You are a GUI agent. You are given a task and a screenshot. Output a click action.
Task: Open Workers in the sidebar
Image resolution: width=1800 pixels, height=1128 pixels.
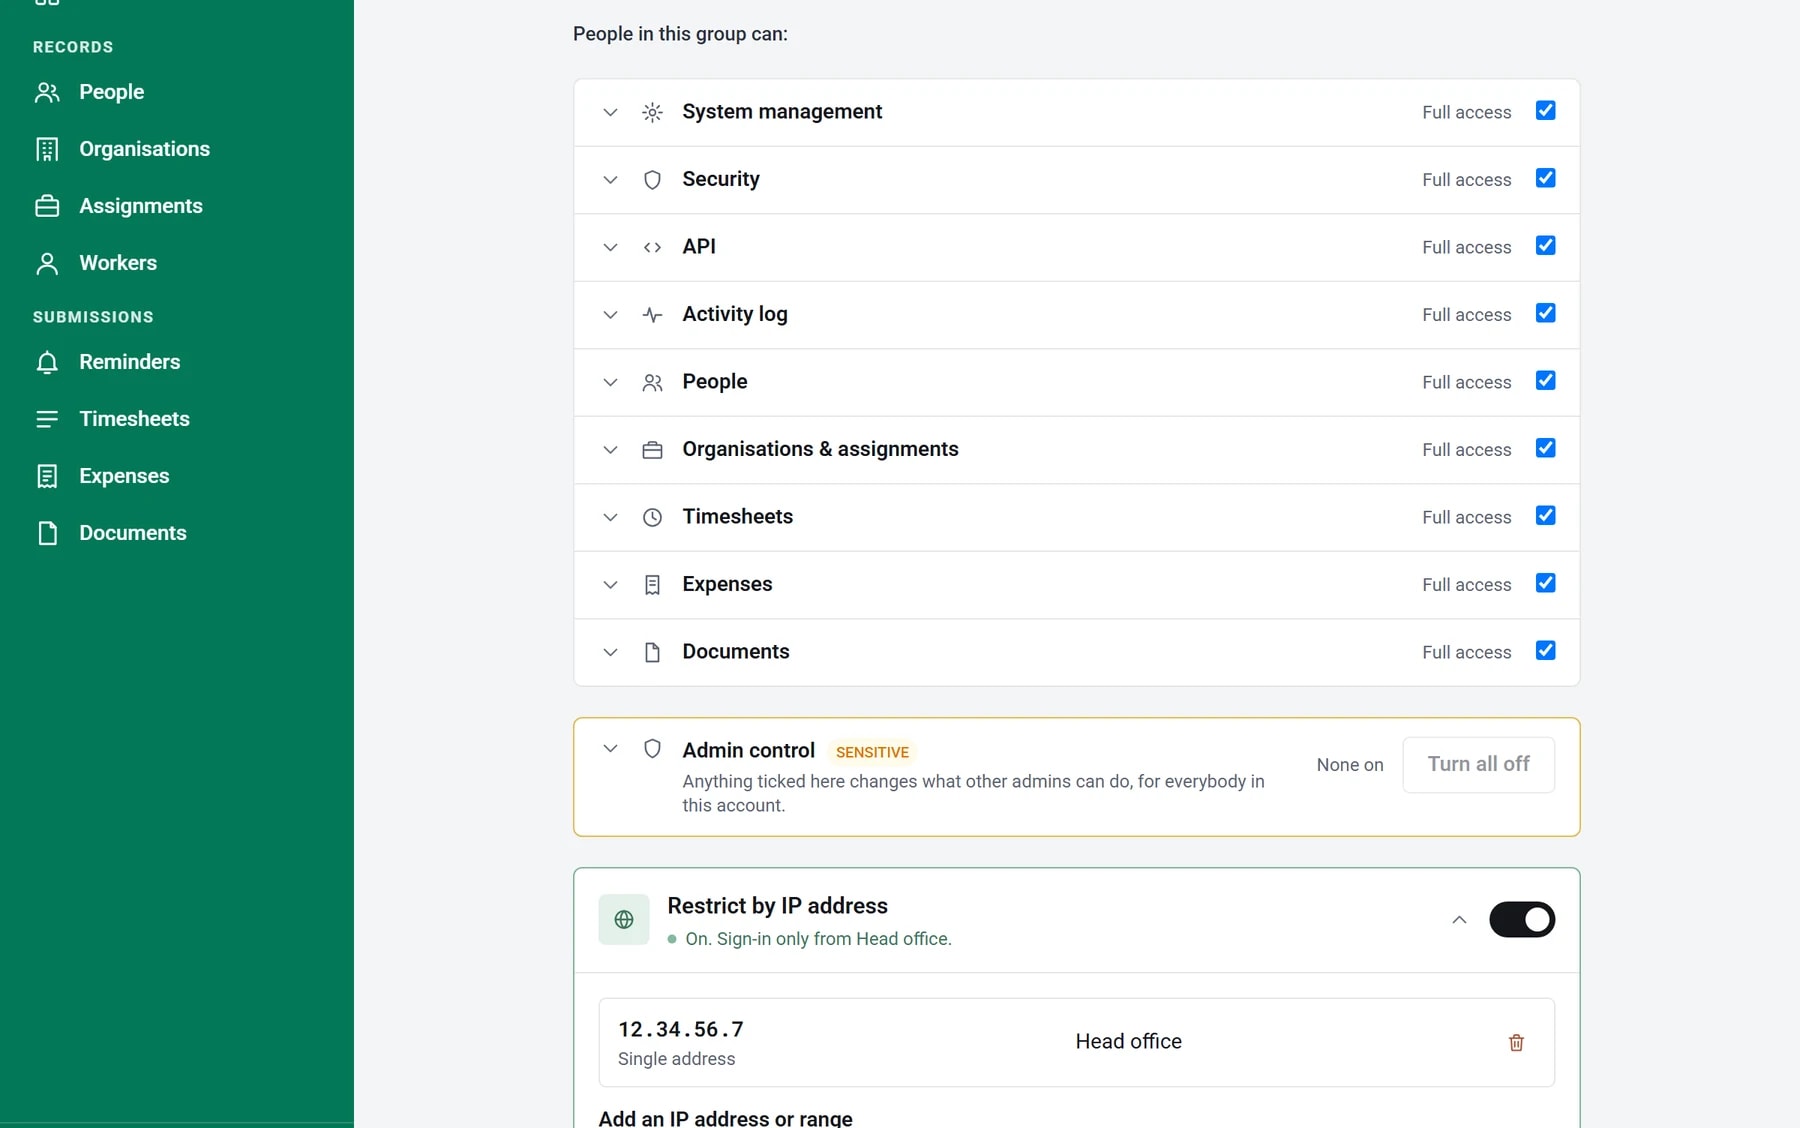pyautogui.click(x=117, y=263)
